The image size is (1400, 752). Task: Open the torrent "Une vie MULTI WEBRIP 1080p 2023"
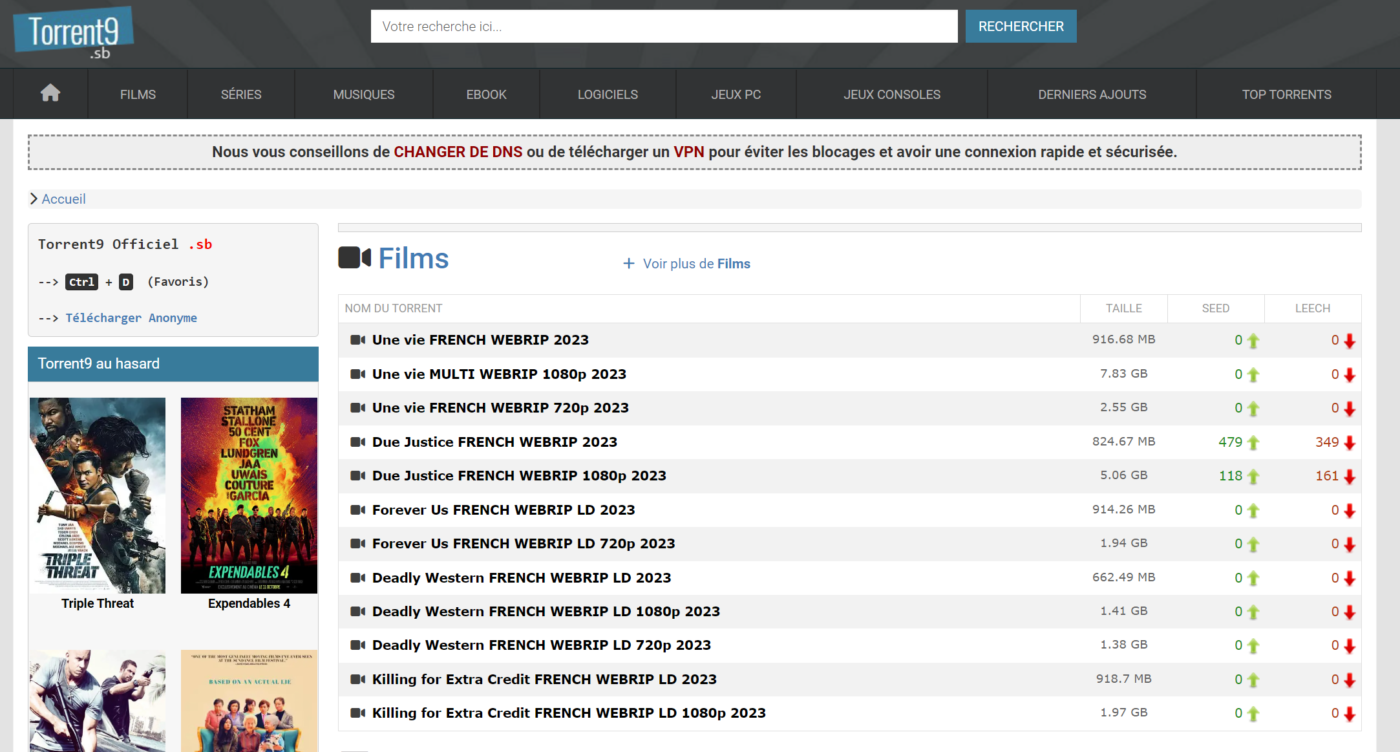pos(499,373)
